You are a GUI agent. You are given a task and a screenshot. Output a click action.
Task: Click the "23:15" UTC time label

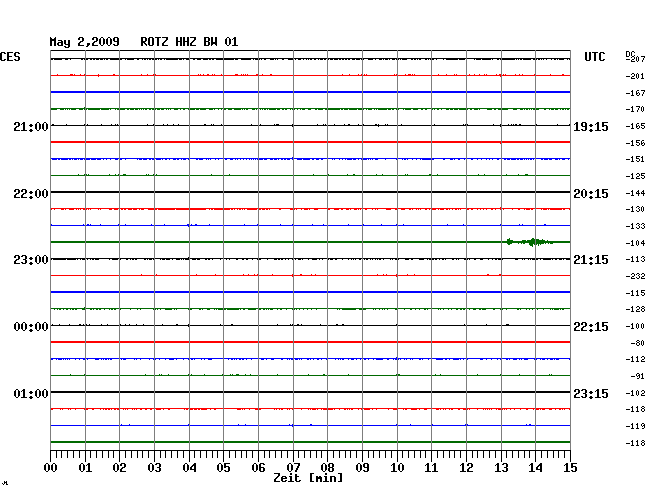591,393
